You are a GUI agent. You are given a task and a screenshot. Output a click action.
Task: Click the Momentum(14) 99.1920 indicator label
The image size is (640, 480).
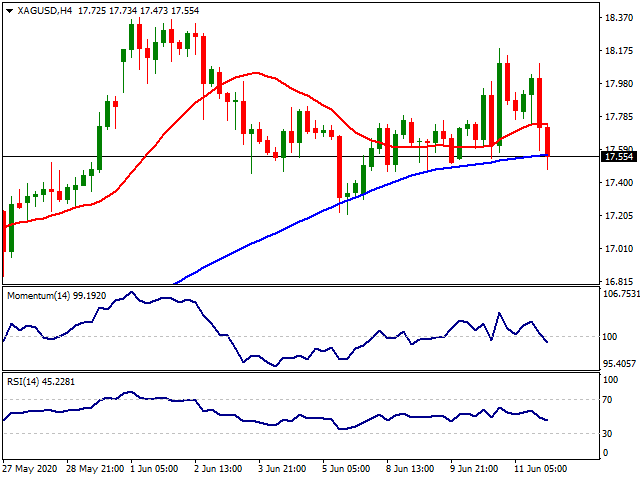tap(56, 296)
